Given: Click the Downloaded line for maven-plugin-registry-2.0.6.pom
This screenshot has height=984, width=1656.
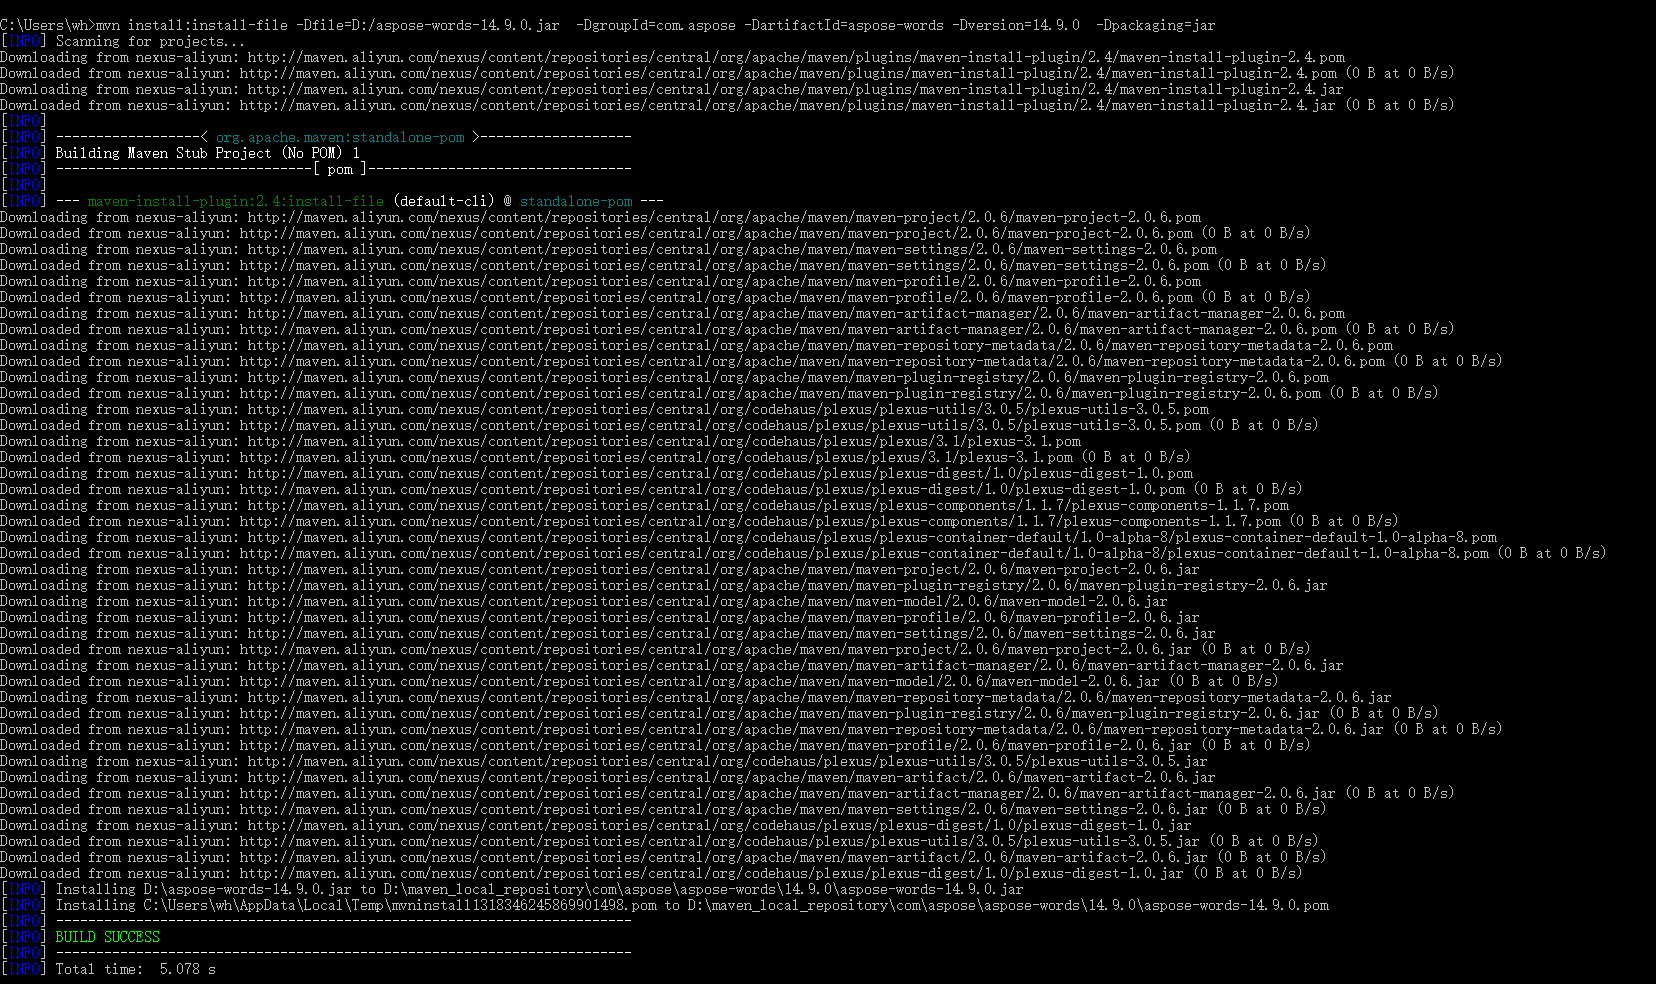Looking at the screenshot, I should (x=719, y=393).
